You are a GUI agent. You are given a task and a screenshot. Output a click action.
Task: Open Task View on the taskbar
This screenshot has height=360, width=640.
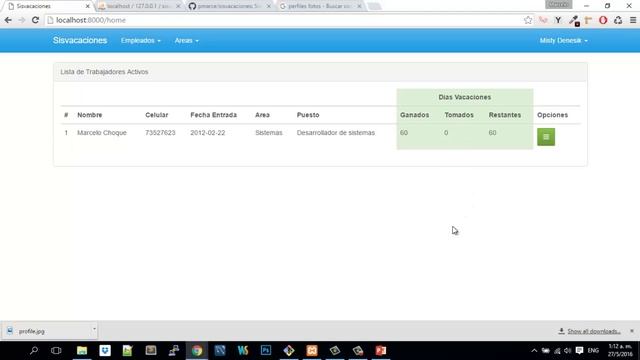coord(56,351)
